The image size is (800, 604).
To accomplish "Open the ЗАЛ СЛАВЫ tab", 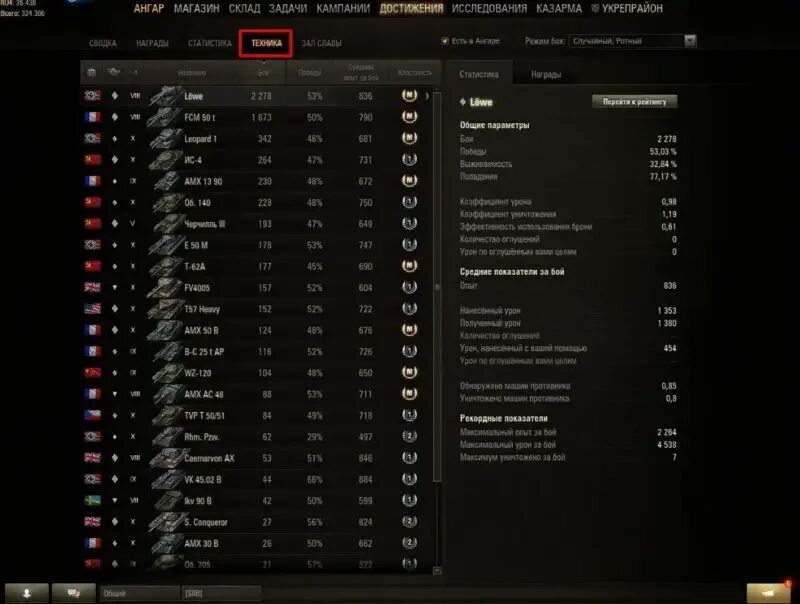I will tap(321, 43).
